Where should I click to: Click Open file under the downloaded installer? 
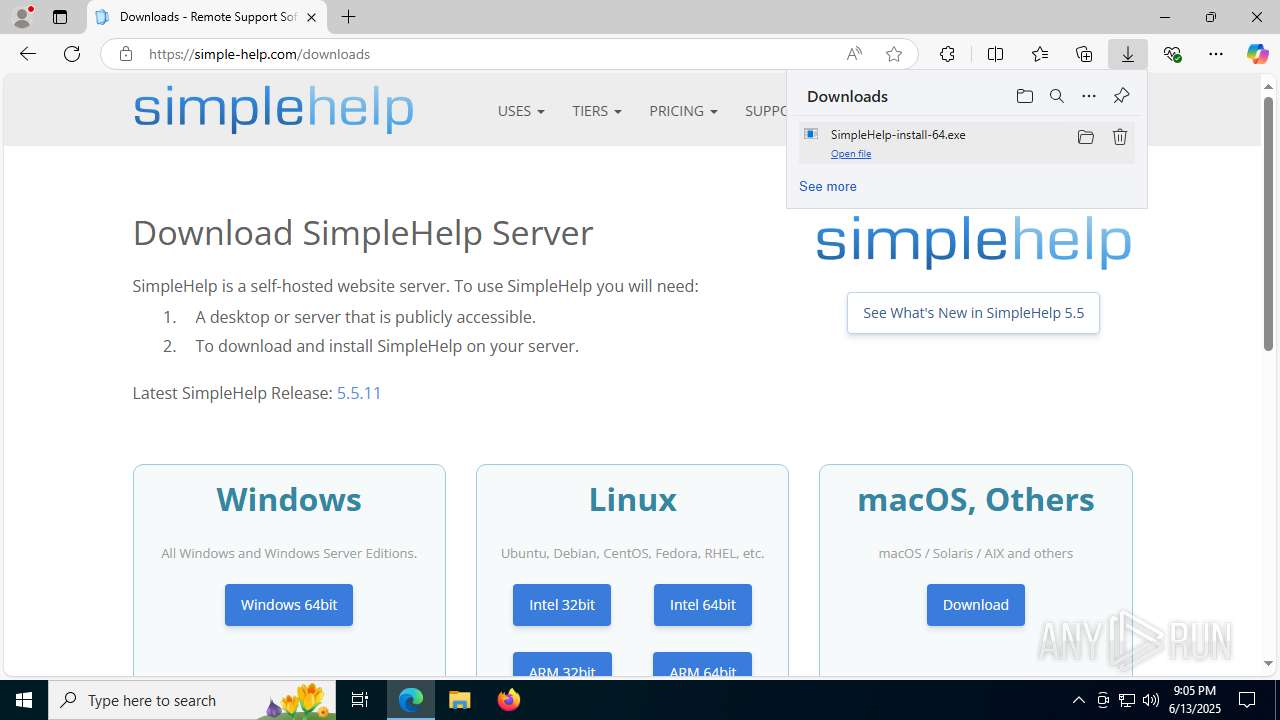(851, 154)
